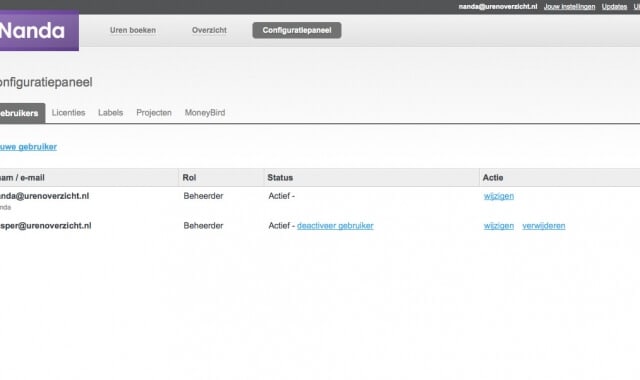Open the Updates link
Viewport: 640px width, 380px height.
click(614, 7)
